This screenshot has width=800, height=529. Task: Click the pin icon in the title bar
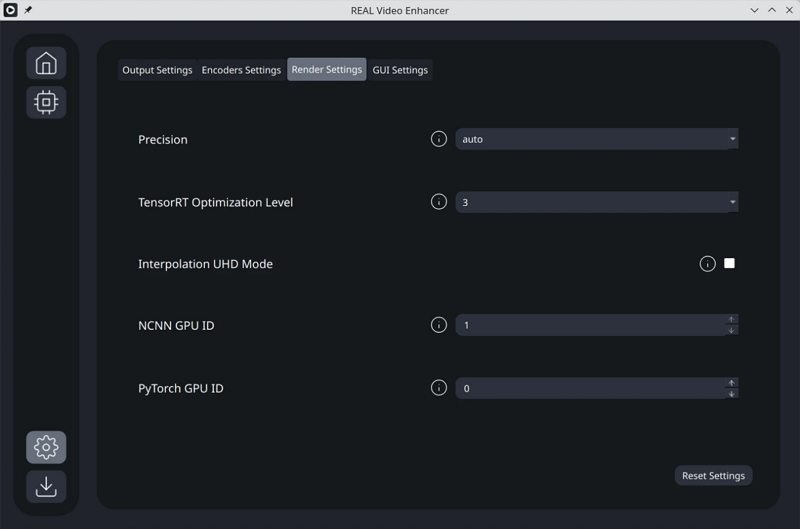coord(28,10)
